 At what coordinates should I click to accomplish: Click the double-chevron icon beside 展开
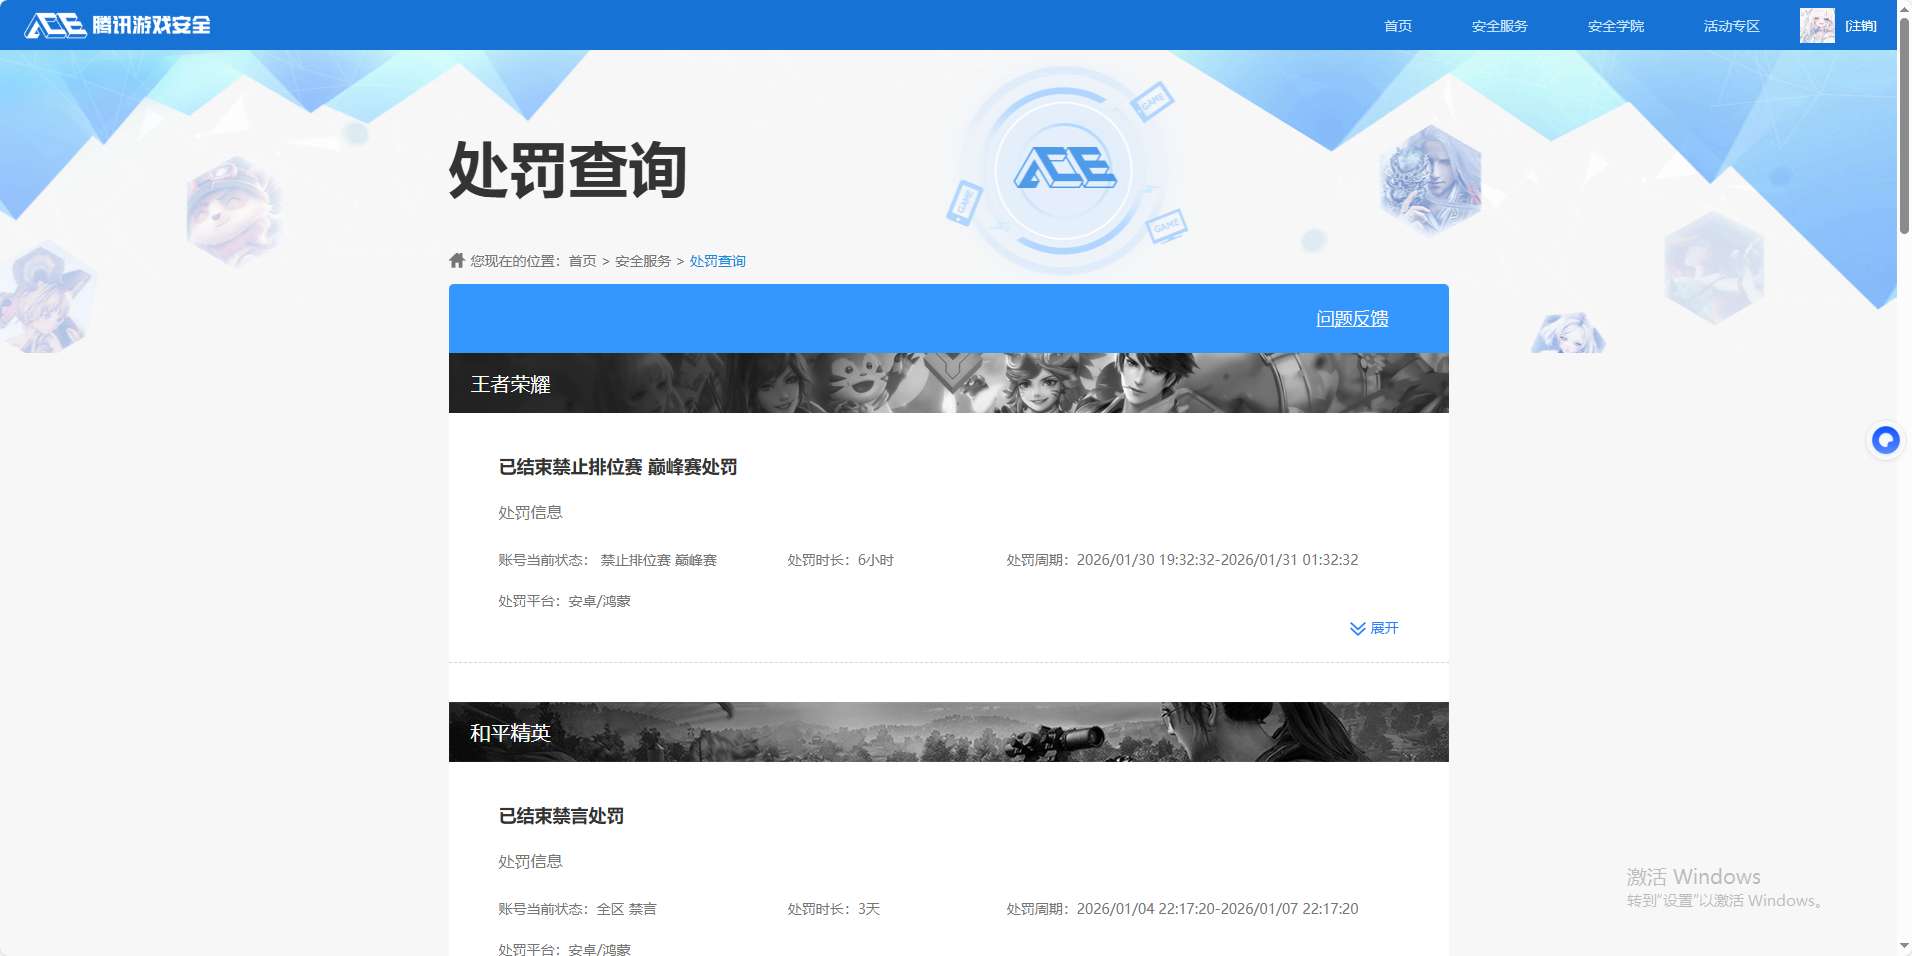coord(1357,628)
